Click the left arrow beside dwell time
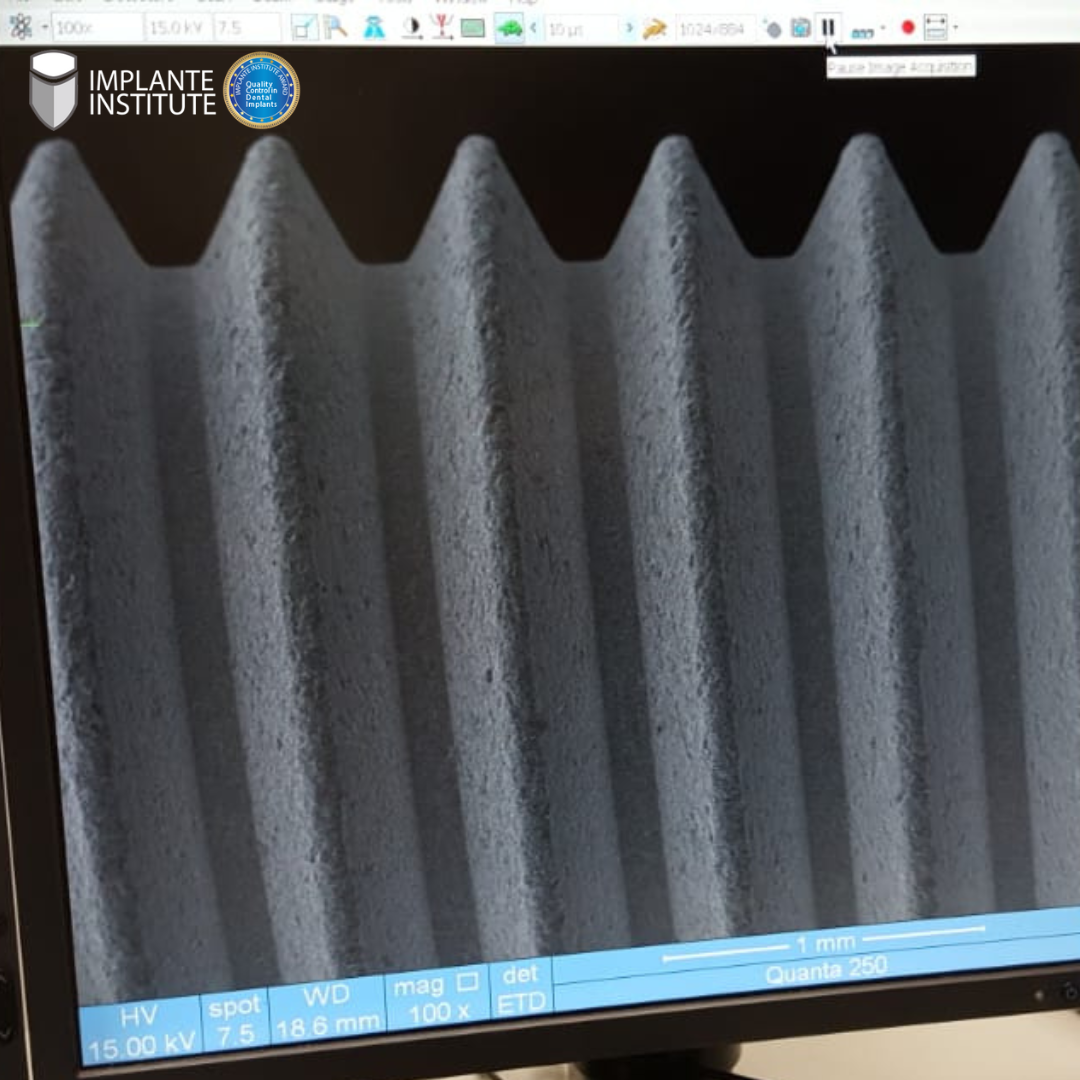 tap(532, 28)
